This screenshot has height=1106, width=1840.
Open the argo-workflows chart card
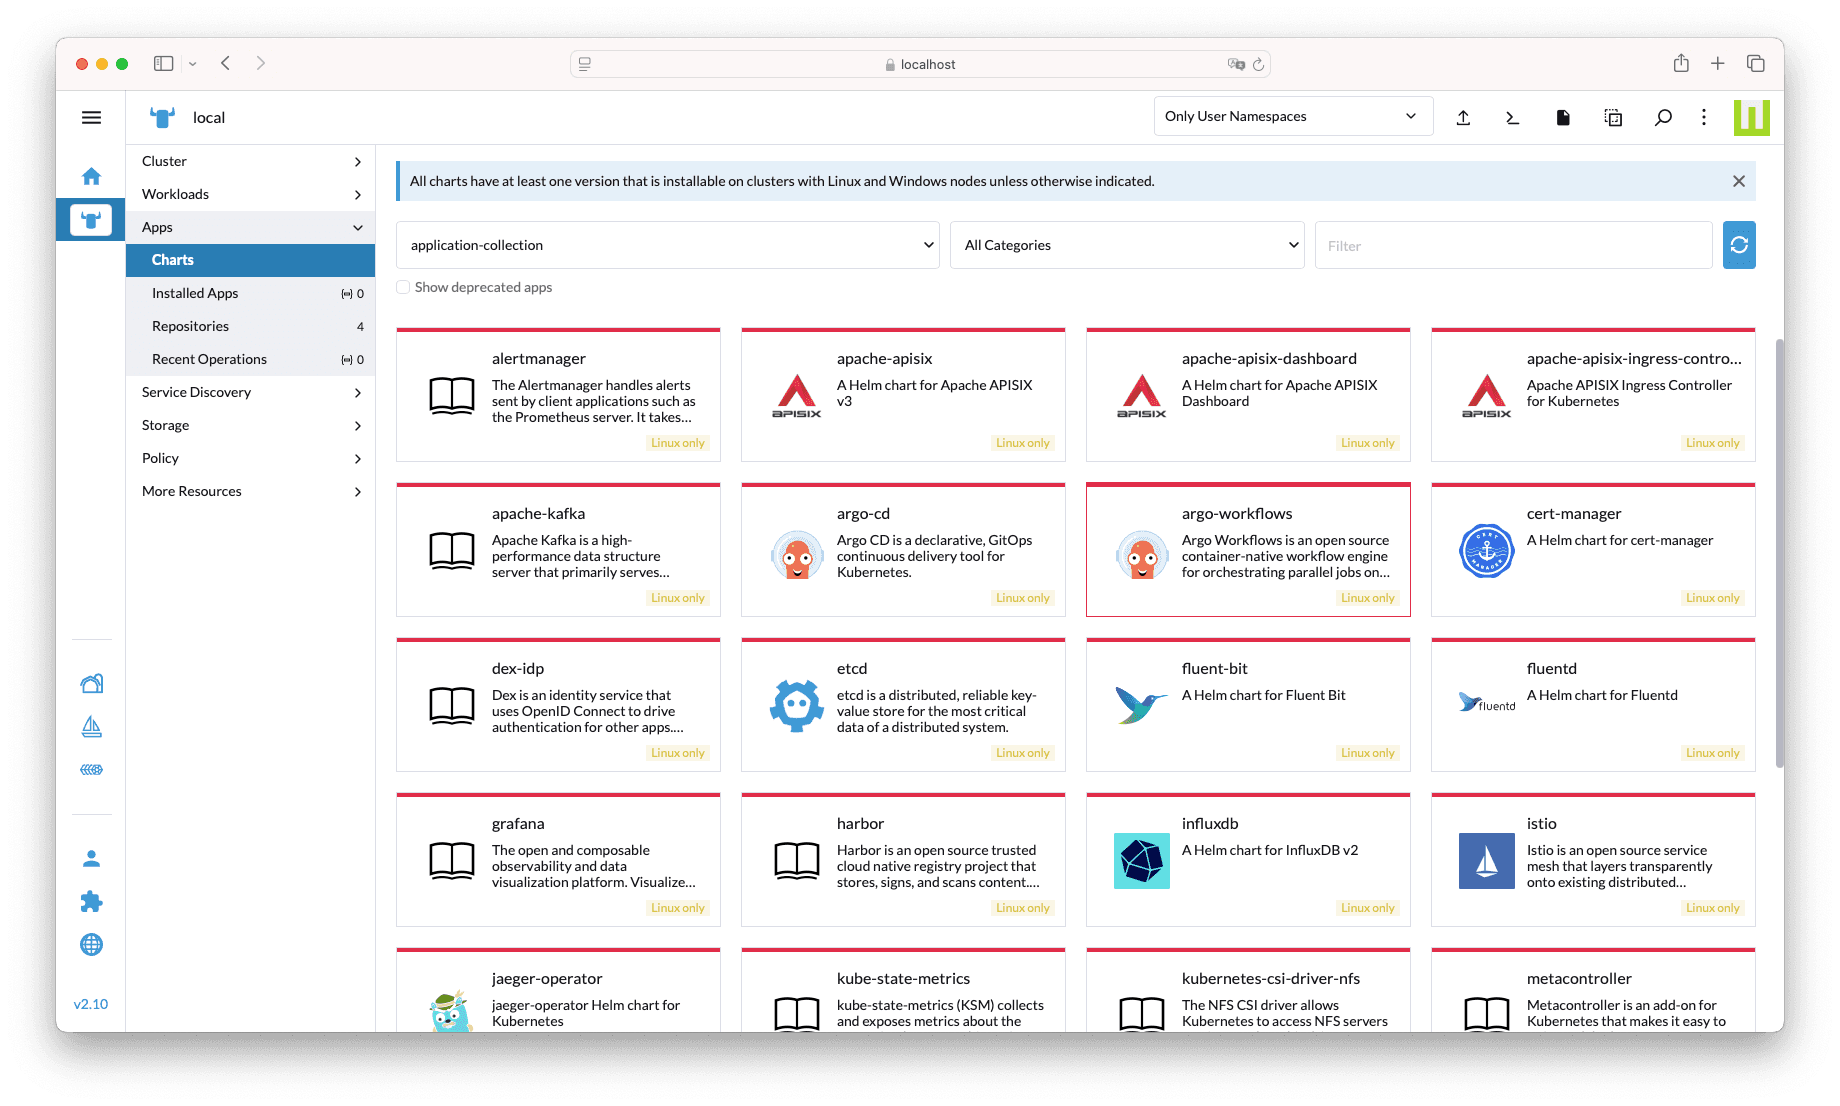pyautogui.click(x=1248, y=550)
